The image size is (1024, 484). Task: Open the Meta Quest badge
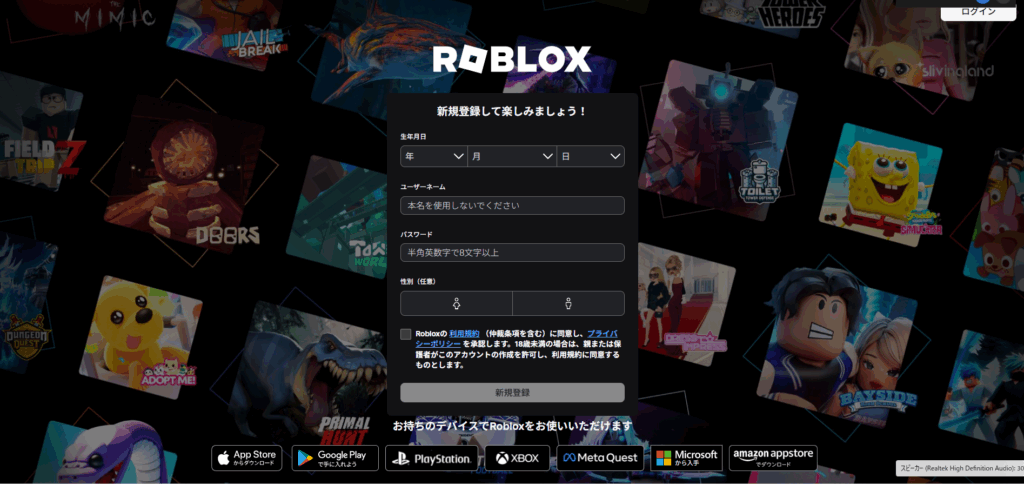pyautogui.click(x=600, y=458)
